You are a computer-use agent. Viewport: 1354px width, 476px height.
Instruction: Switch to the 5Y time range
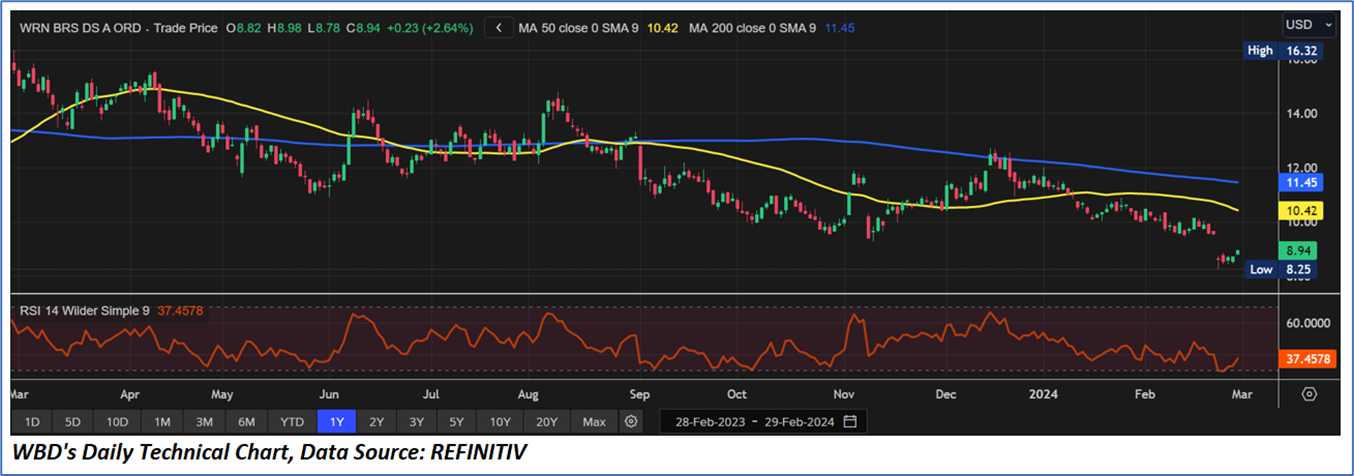[457, 421]
